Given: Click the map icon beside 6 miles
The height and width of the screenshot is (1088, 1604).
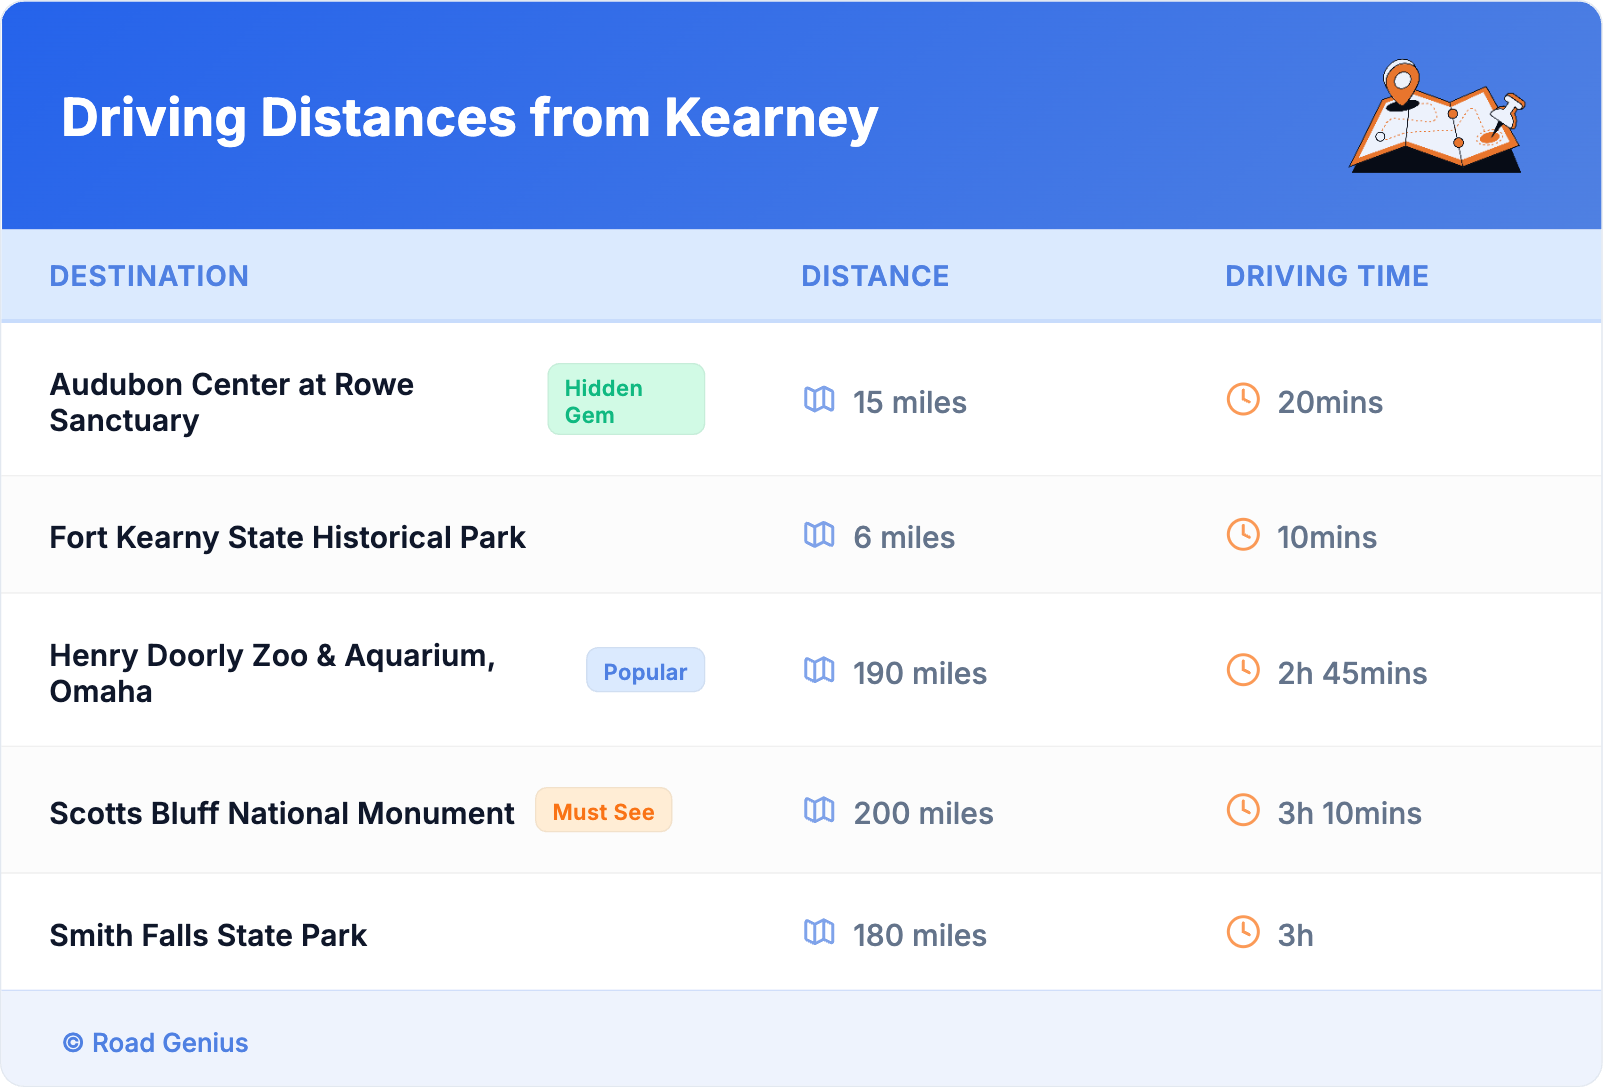Looking at the screenshot, I should (819, 535).
